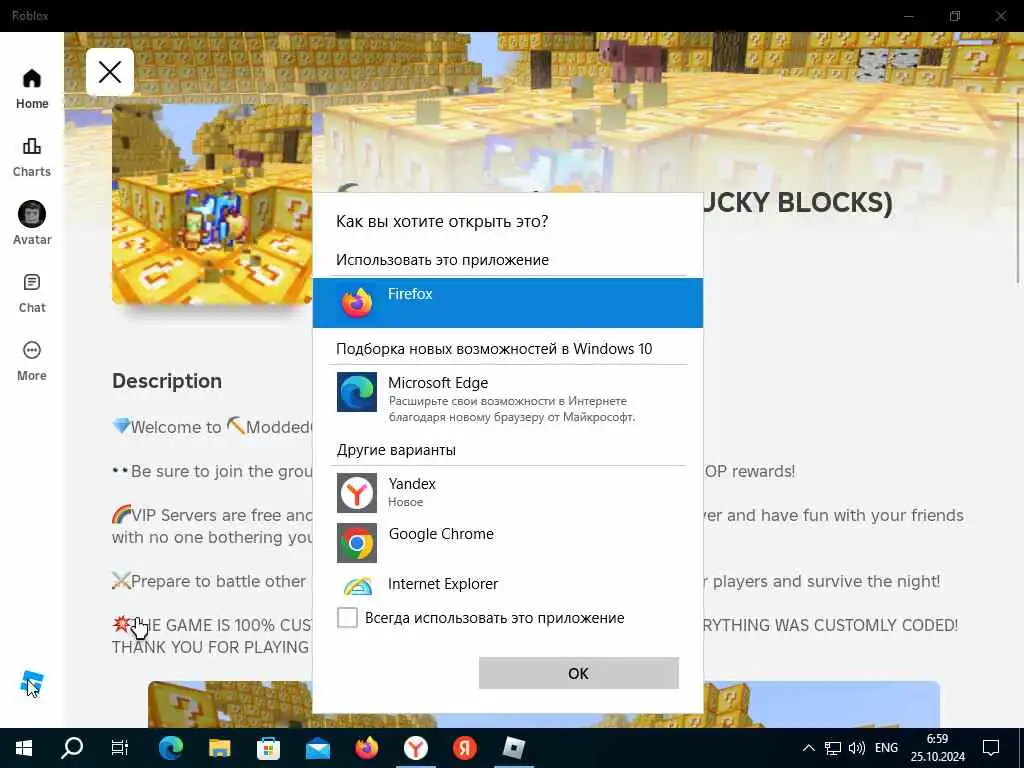The height and width of the screenshot is (768, 1024).
Task: Open the Avatar page in sidebar
Action: [x=31, y=223]
